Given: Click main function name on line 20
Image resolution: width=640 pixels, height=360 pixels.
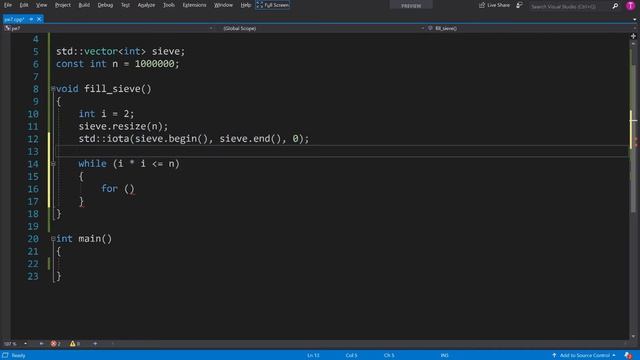Looking at the screenshot, I should [89, 239].
